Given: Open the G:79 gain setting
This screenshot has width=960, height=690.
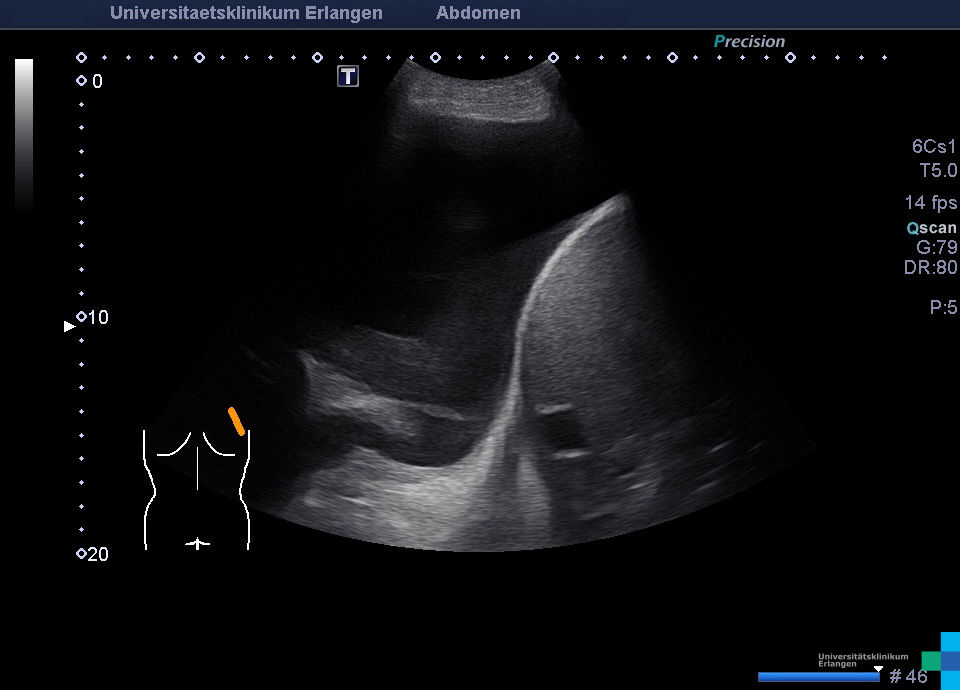Looking at the screenshot, I should [936, 247].
